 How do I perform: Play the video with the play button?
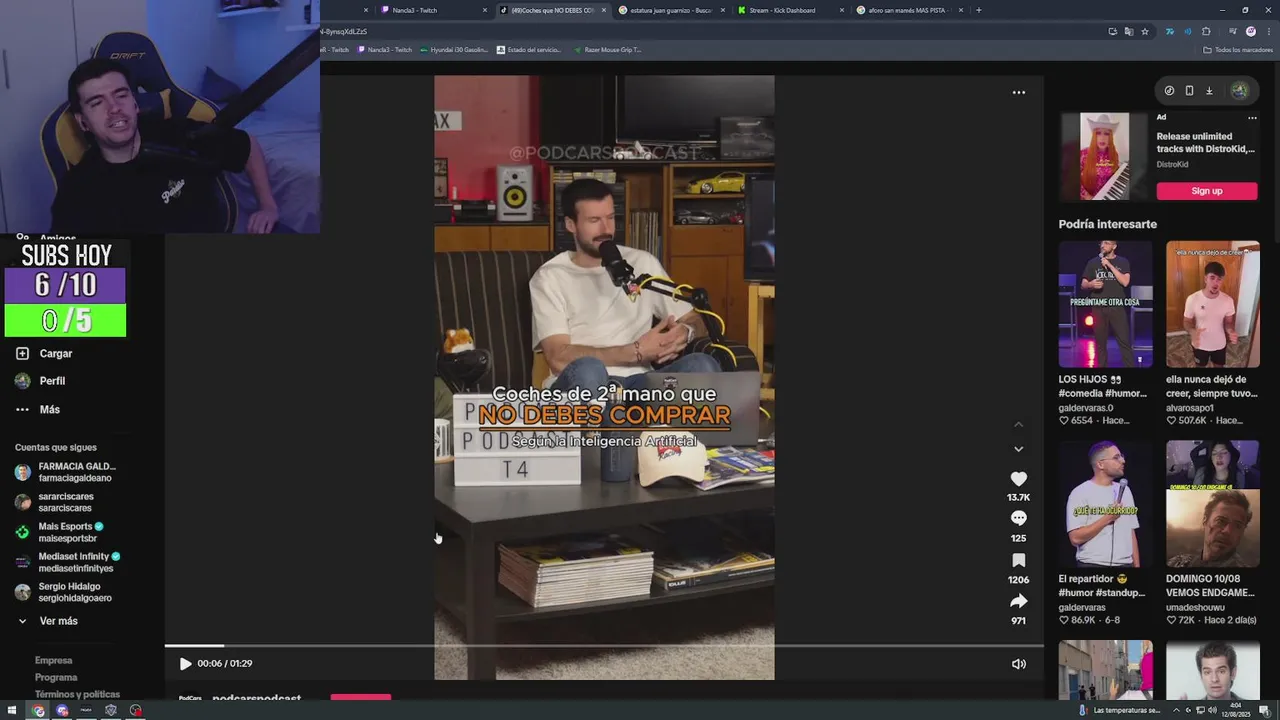pyautogui.click(x=185, y=663)
